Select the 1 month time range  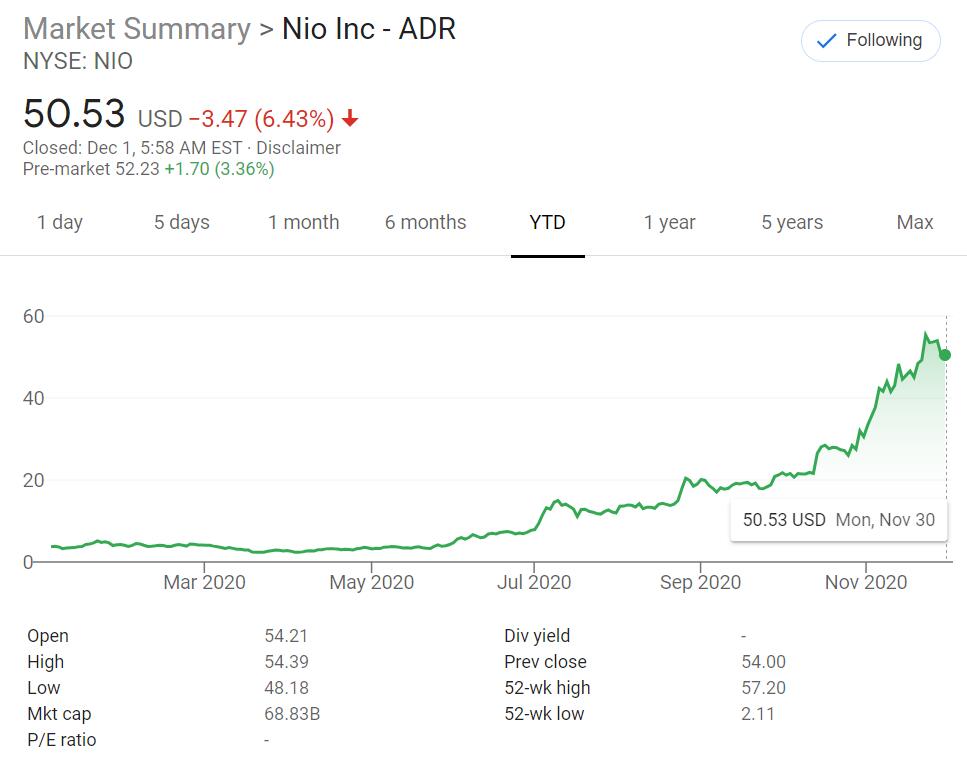coord(303,222)
